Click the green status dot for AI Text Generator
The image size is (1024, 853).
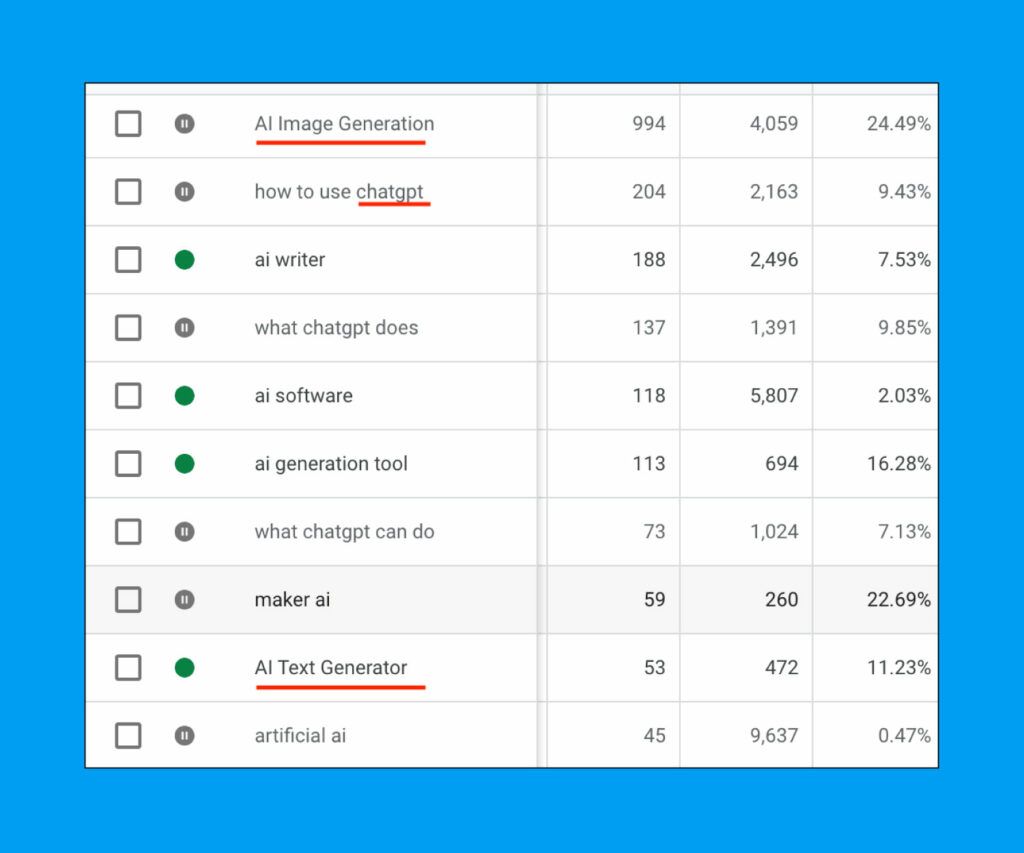point(185,668)
